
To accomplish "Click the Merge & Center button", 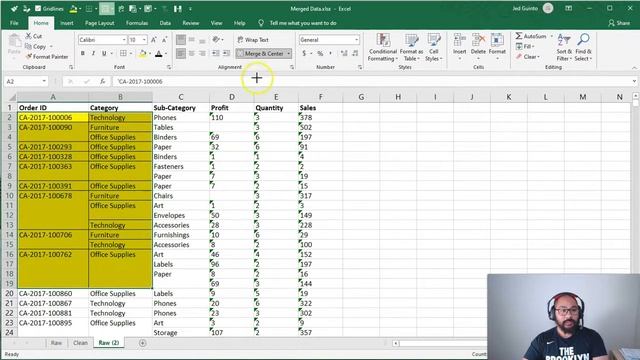I will click(260, 53).
